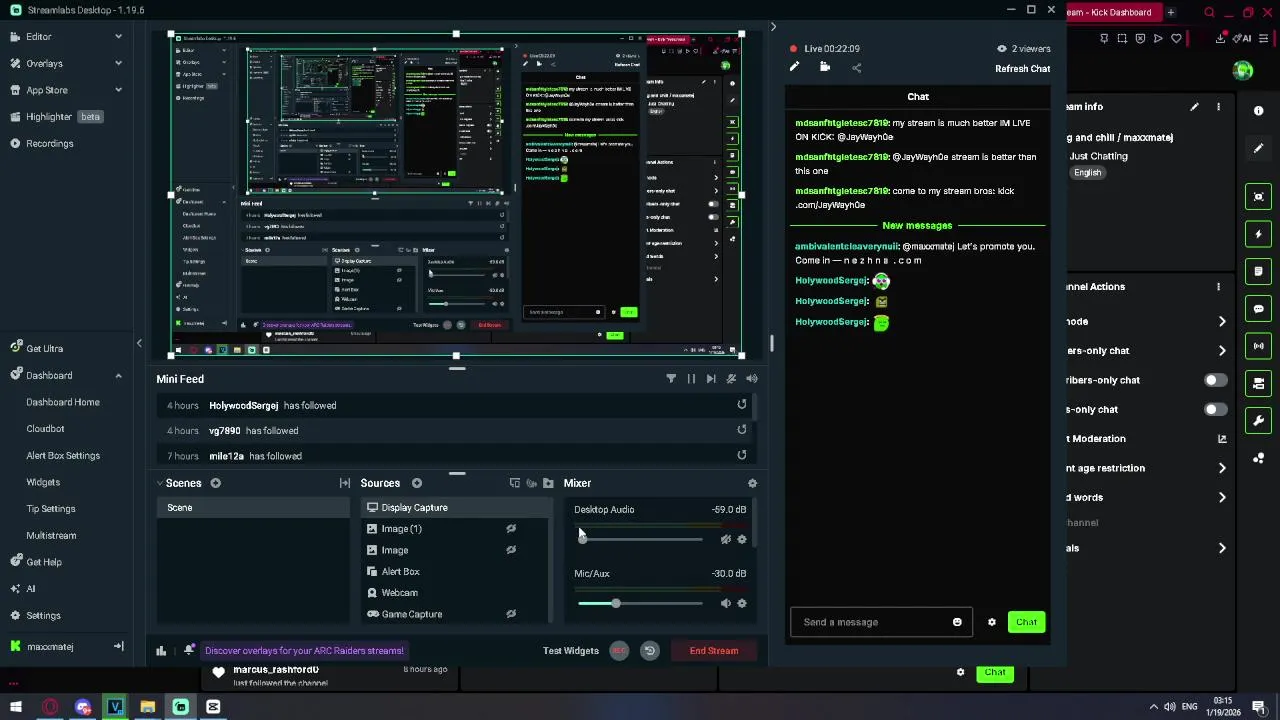Log out using icon beside maxxmatej
The width and height of the screenshot is (1280, 720).
click(118, 647)
